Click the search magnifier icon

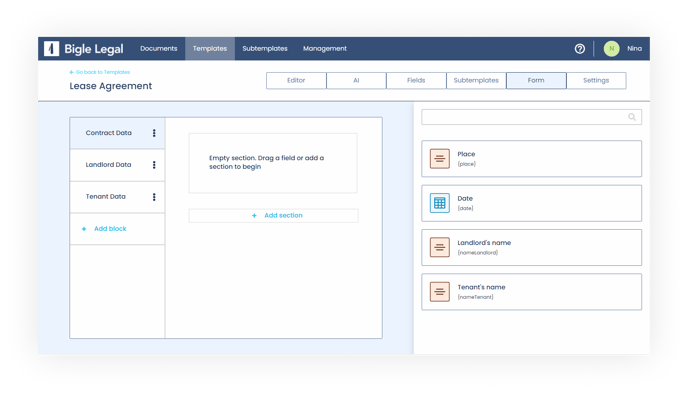(x=632, y=117)
